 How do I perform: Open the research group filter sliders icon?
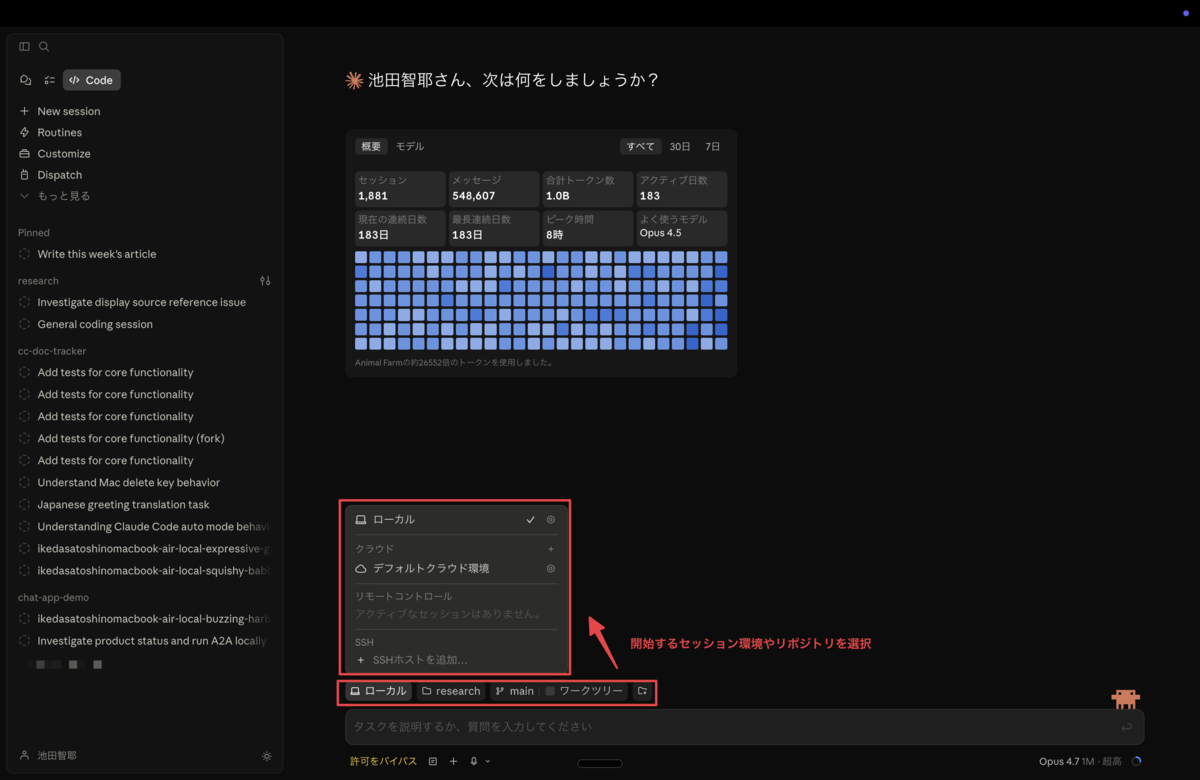[265, 281]
